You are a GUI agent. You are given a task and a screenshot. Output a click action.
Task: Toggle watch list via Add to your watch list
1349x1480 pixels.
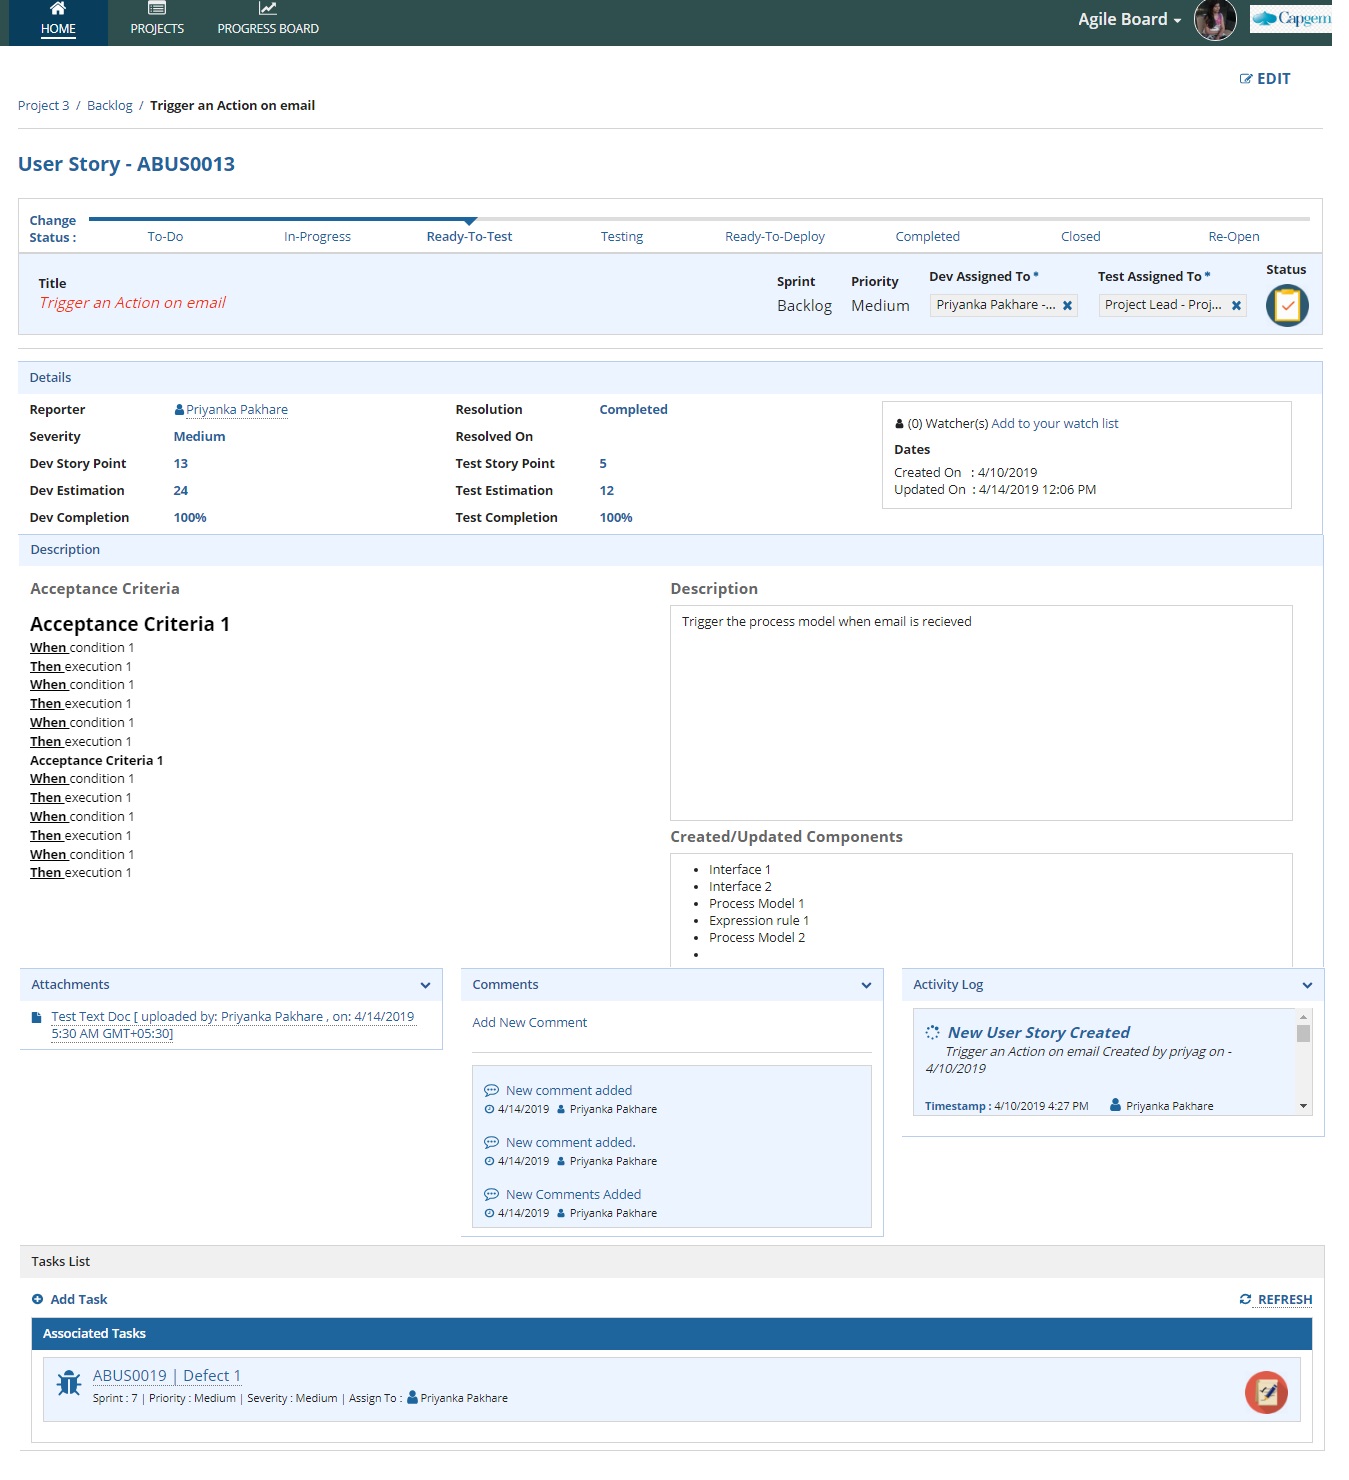click(1054, 423)
